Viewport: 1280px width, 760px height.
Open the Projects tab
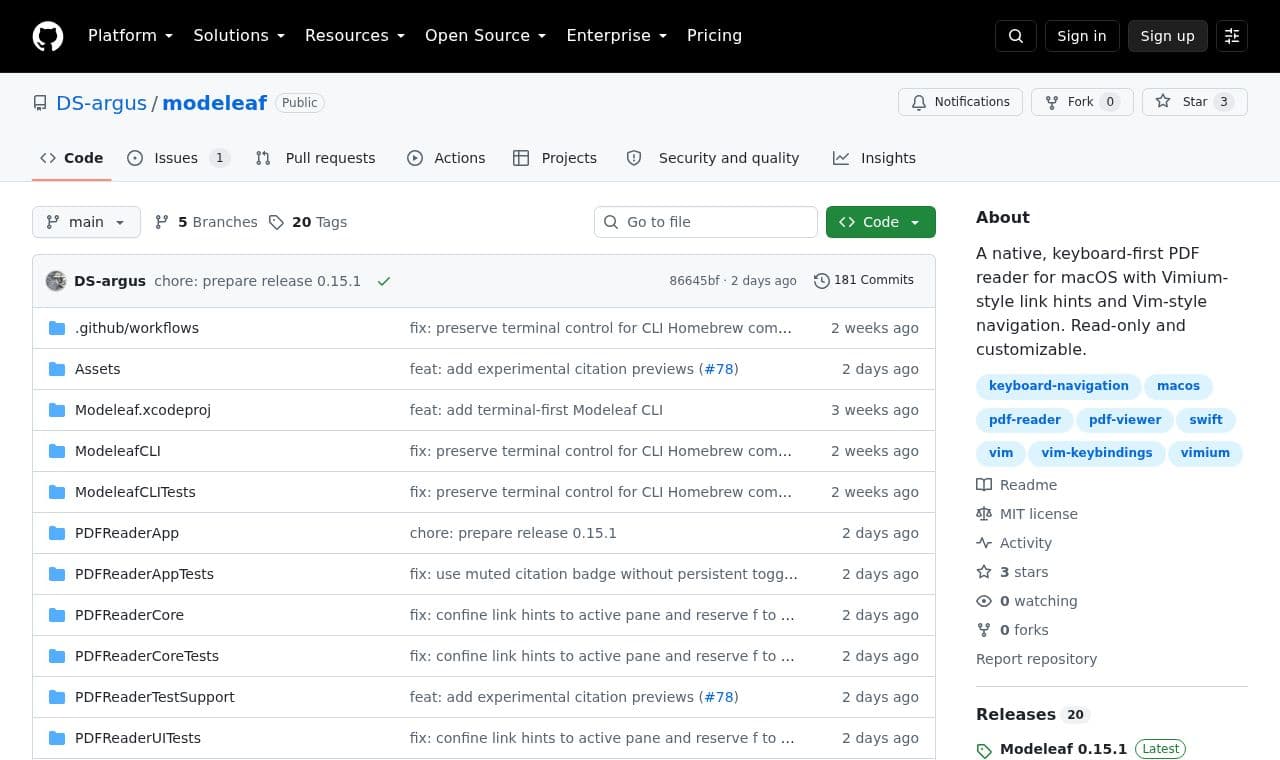(x=555, y=158)
